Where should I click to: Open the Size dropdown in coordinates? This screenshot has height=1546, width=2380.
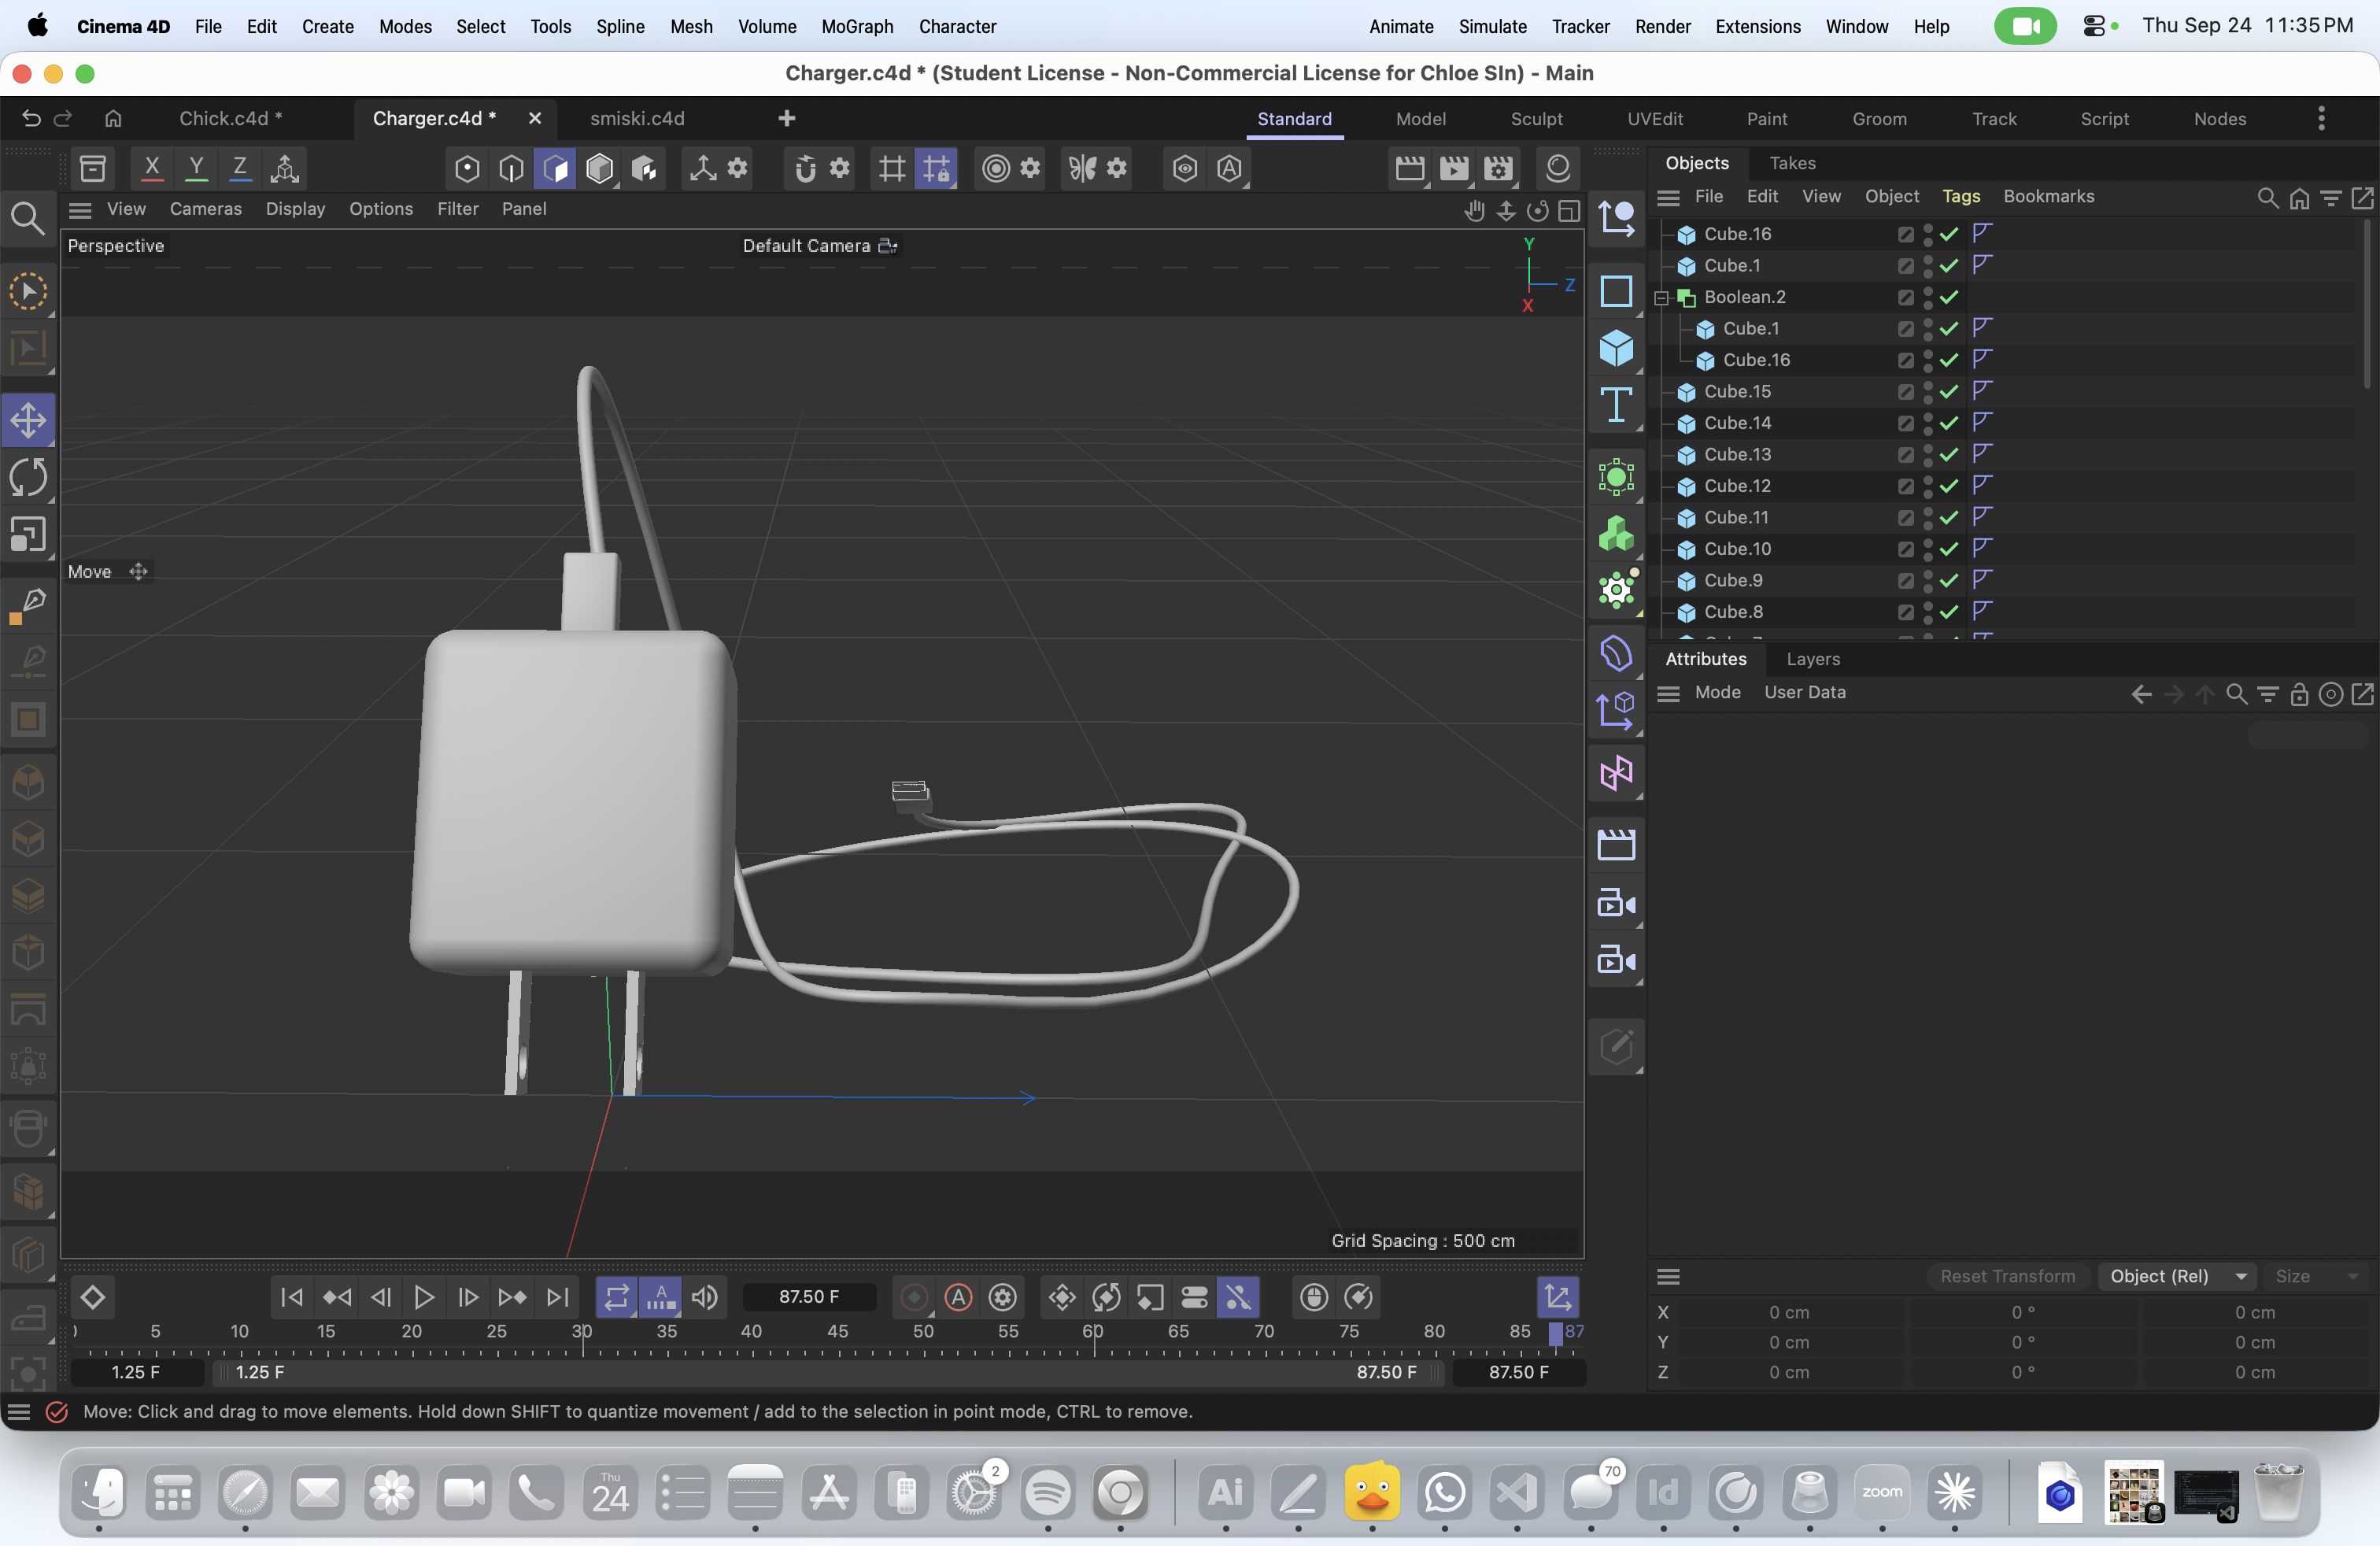pyautogui.click(x=2317, y=1276)
